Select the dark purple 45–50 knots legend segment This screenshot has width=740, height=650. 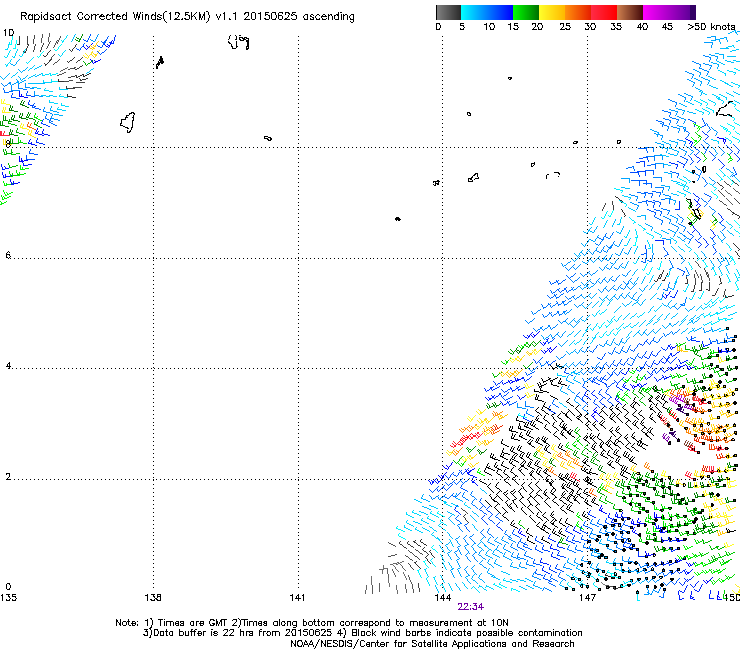click(x=682, y=12)
